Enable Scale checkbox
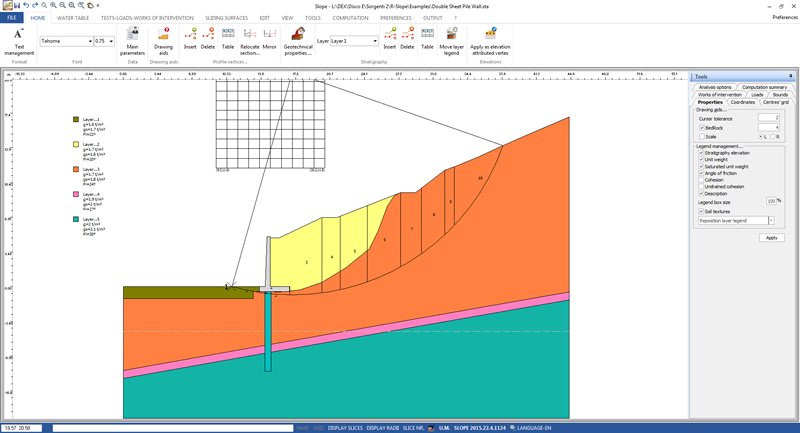 point(702,137)
